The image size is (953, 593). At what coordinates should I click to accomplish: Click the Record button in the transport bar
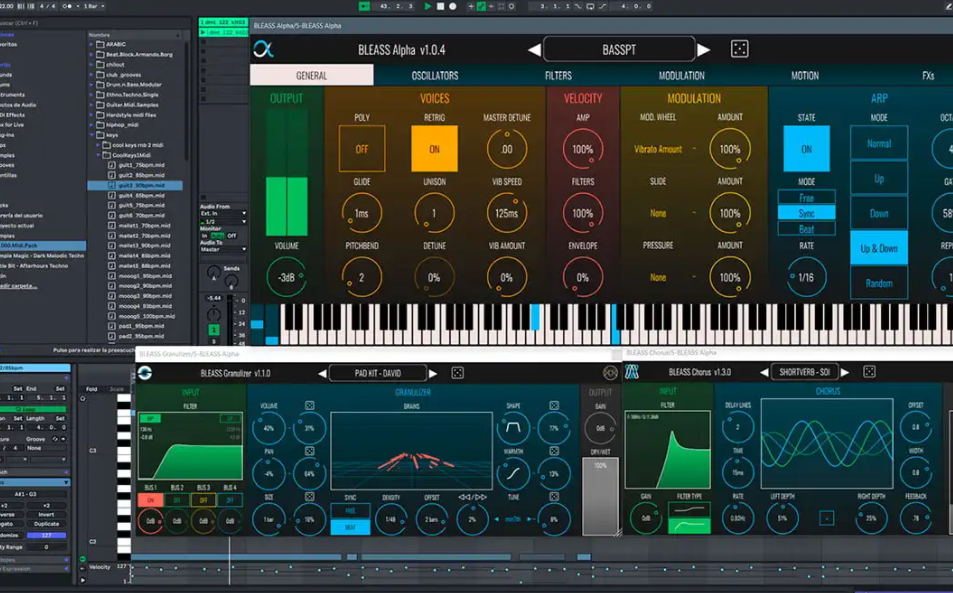[x=453, y=6]
